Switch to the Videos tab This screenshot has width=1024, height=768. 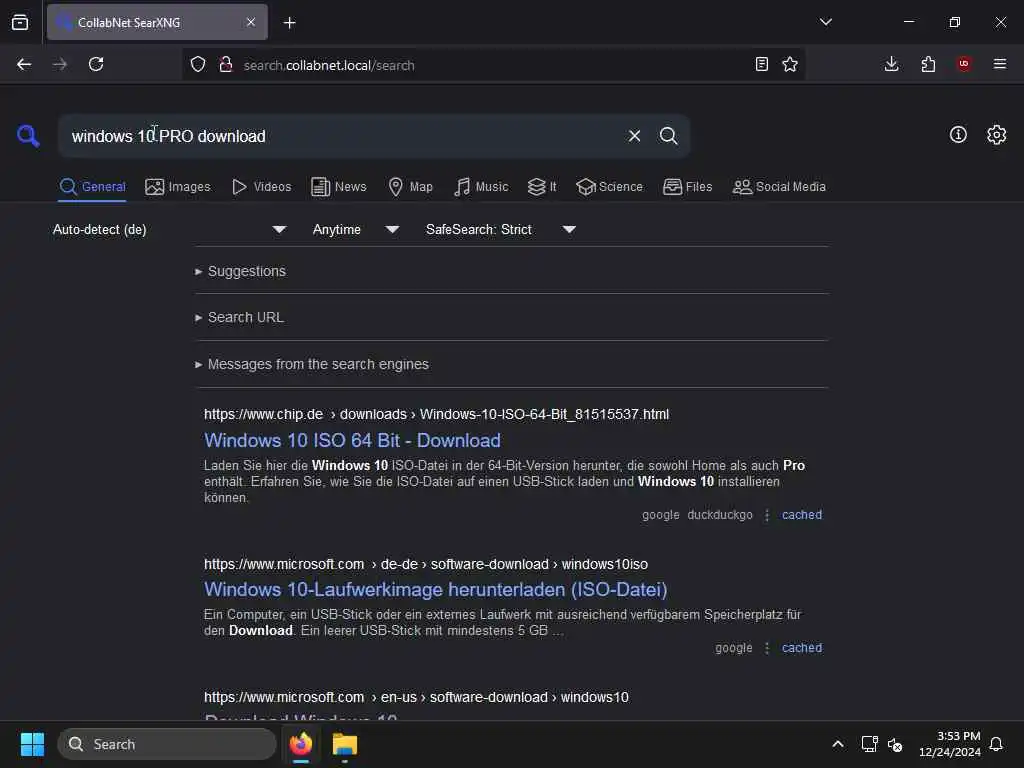[262, 187]
